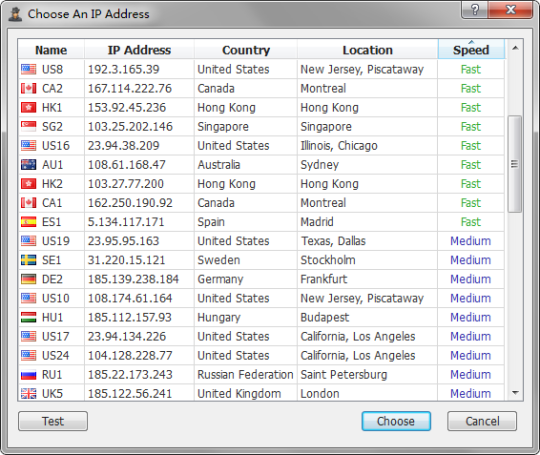Sort list by the Country column header
Screen dimensions: 540x455
246,50
